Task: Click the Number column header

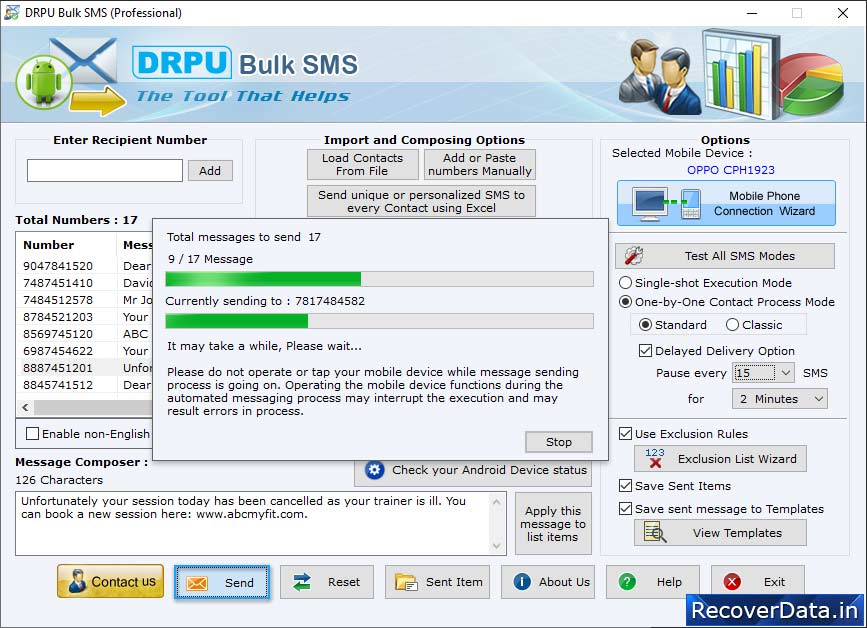Action: (66, 245)
